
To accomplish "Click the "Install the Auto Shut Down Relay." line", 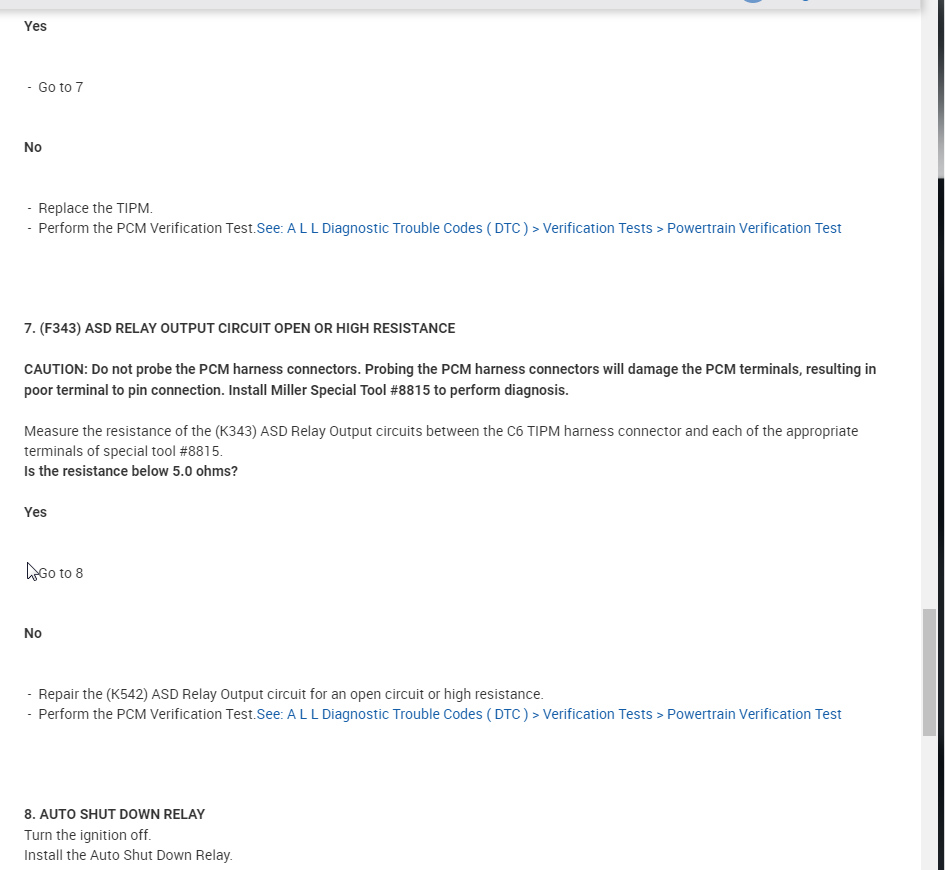I will click(128, 855).
